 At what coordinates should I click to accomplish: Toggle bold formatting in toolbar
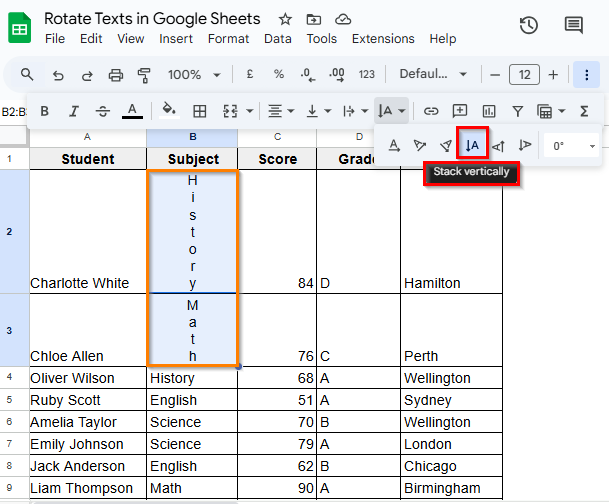point(44,111)
